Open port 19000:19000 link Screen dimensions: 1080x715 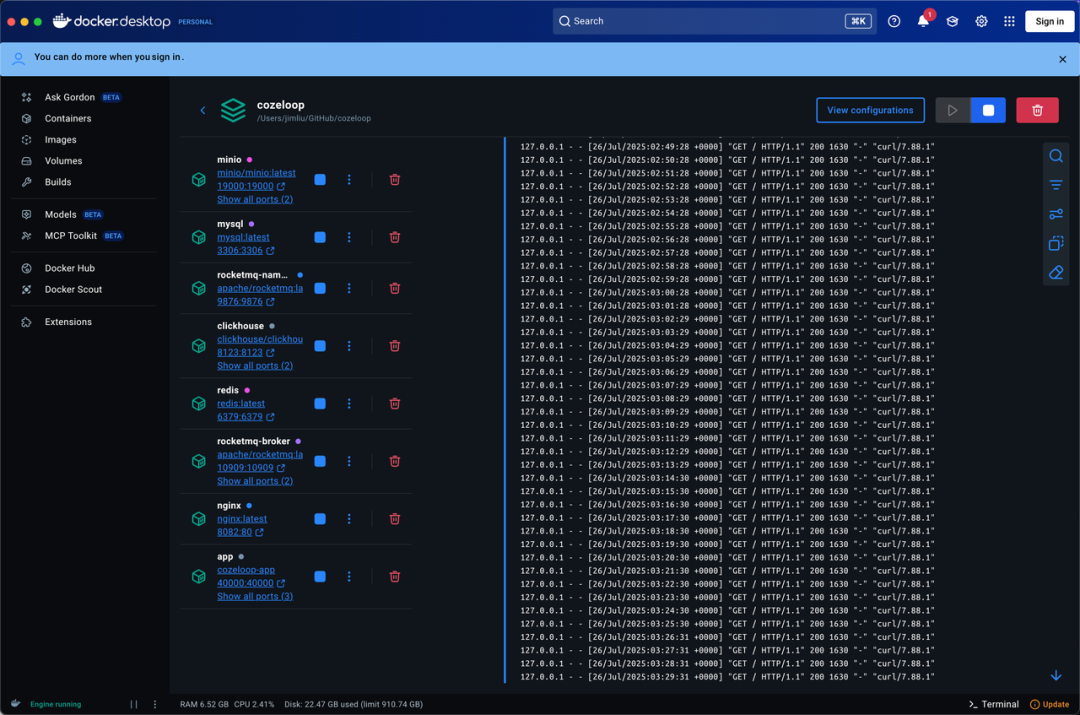[x=251, y=187]
